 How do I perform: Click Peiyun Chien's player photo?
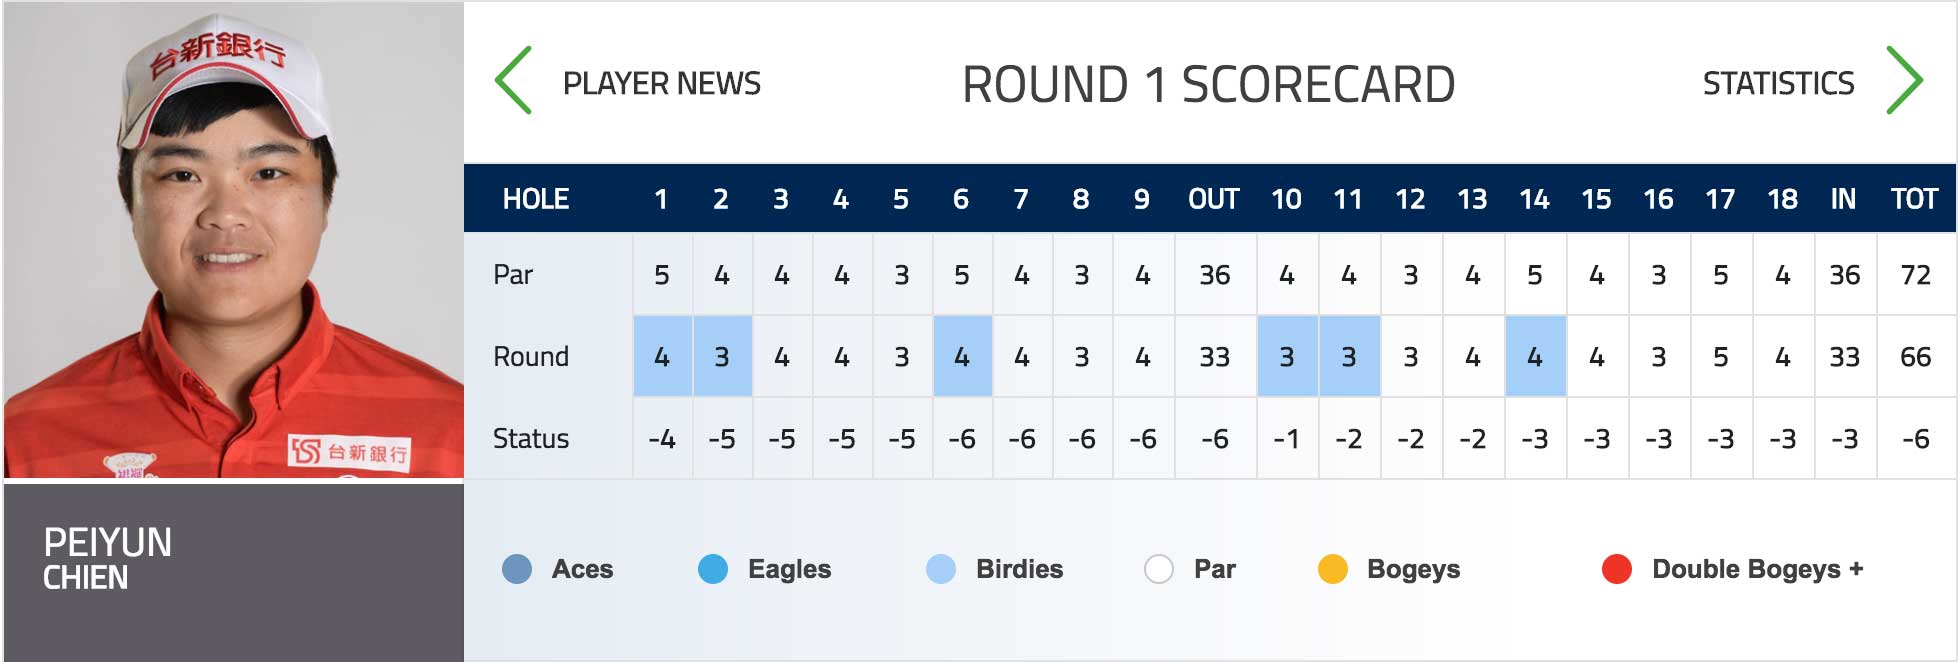point(234,240)
